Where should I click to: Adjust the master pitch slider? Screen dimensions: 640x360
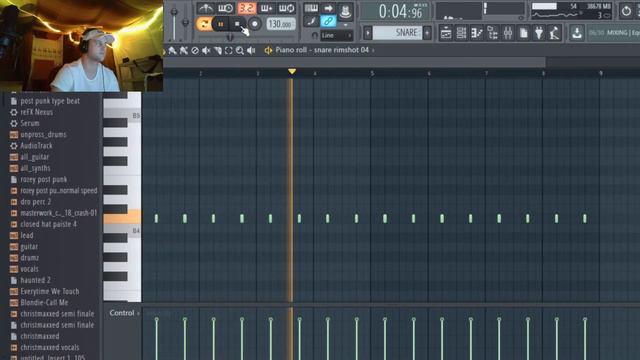pos(185,22)
